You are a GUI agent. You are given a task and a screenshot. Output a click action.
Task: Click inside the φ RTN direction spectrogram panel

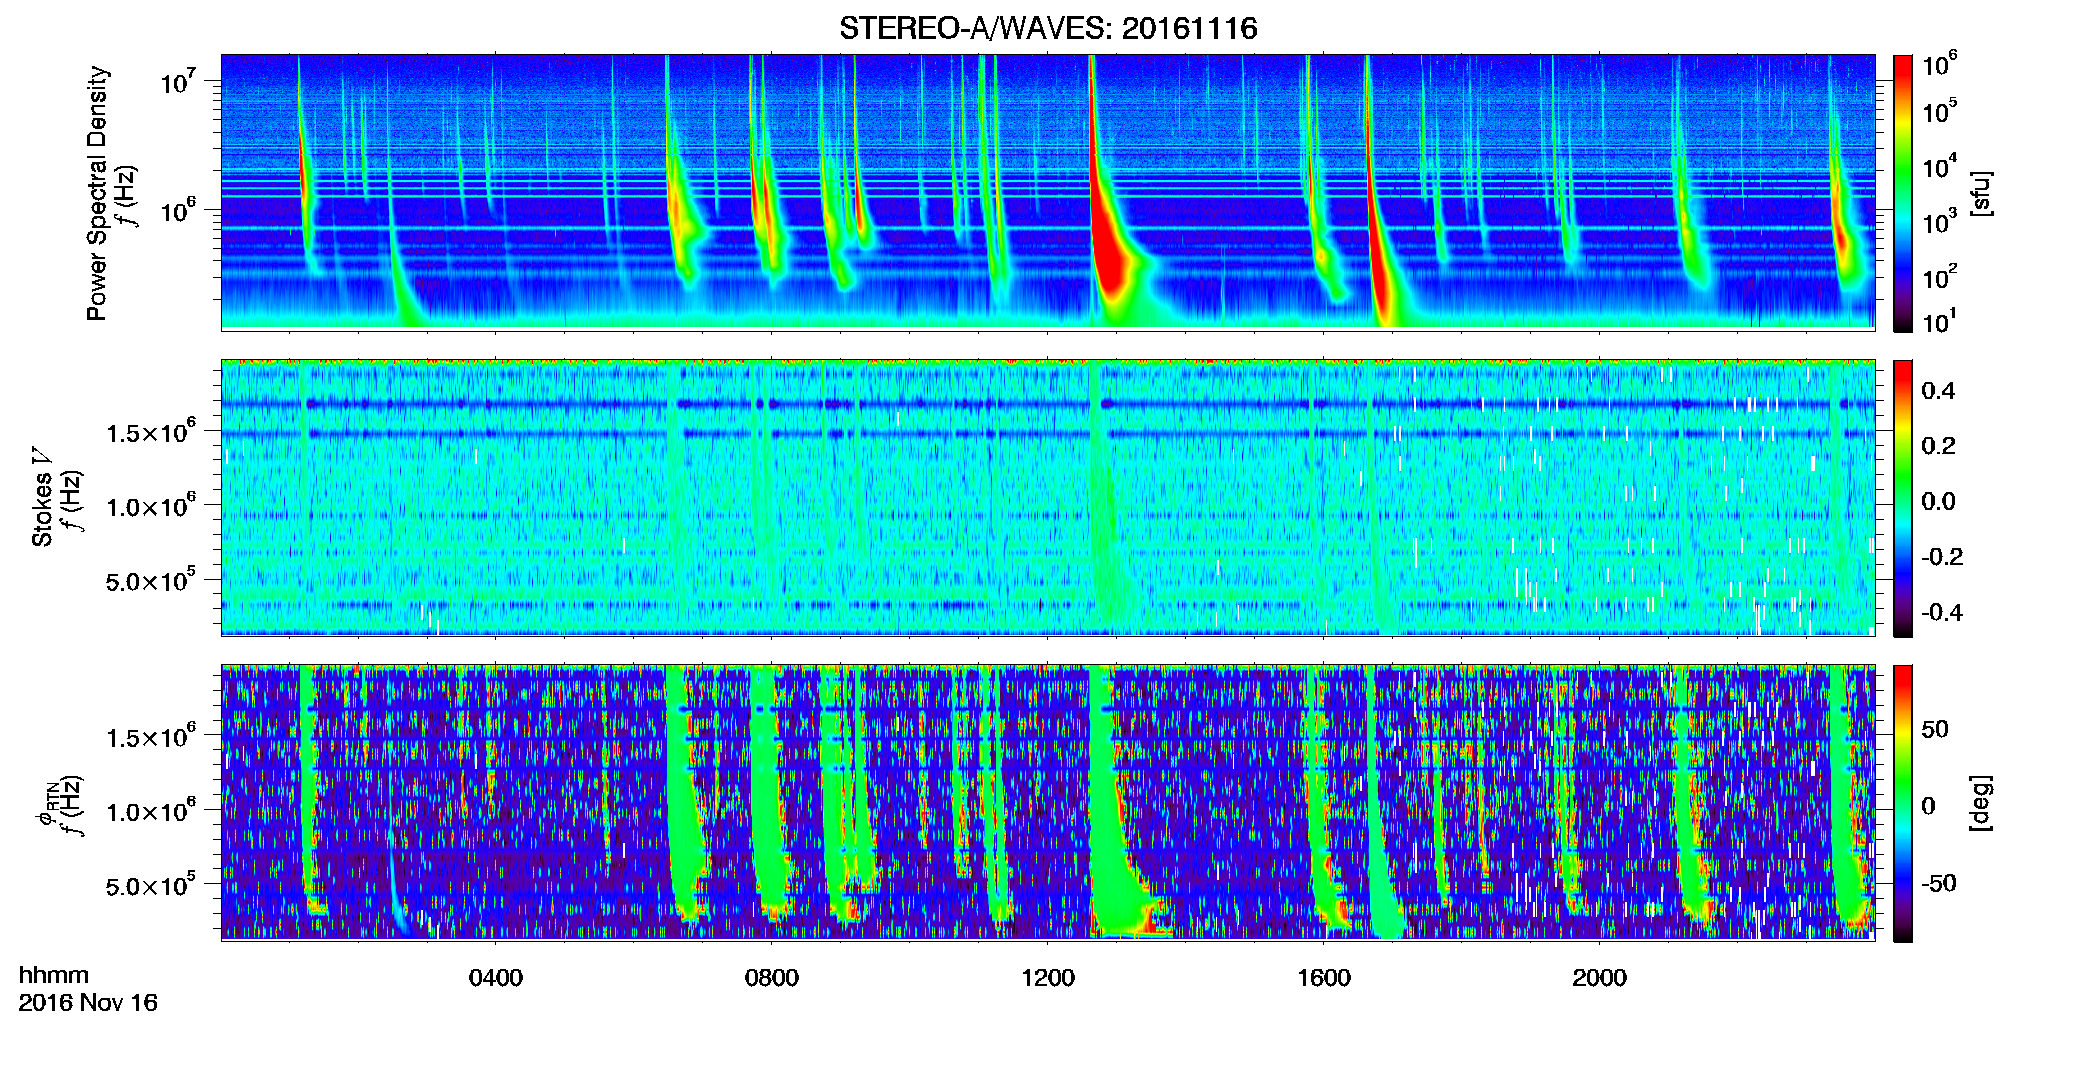click(1048, 803)
